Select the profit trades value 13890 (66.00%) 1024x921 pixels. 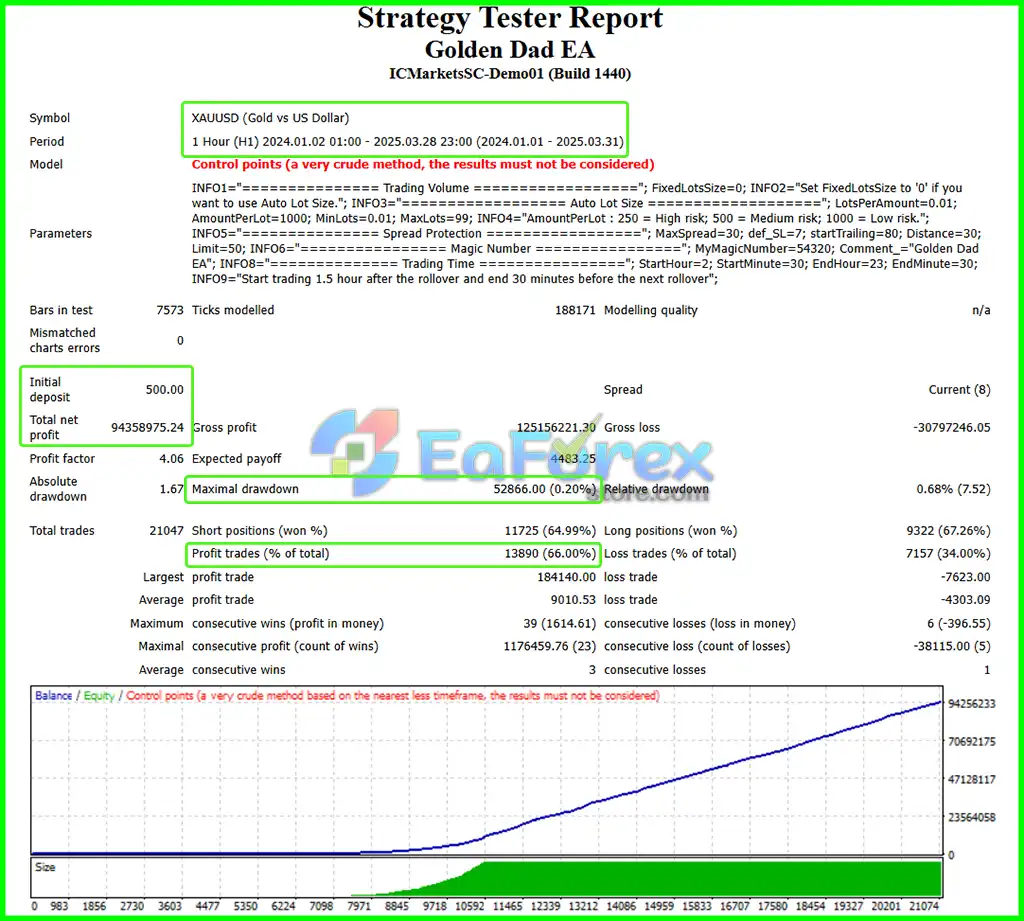point(551,554)
